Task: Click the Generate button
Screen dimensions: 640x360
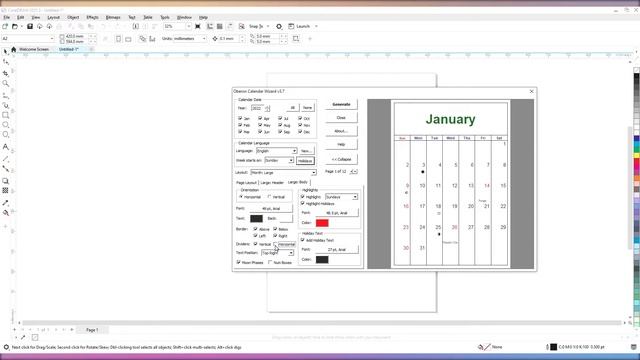Action: tap(341, 104)
